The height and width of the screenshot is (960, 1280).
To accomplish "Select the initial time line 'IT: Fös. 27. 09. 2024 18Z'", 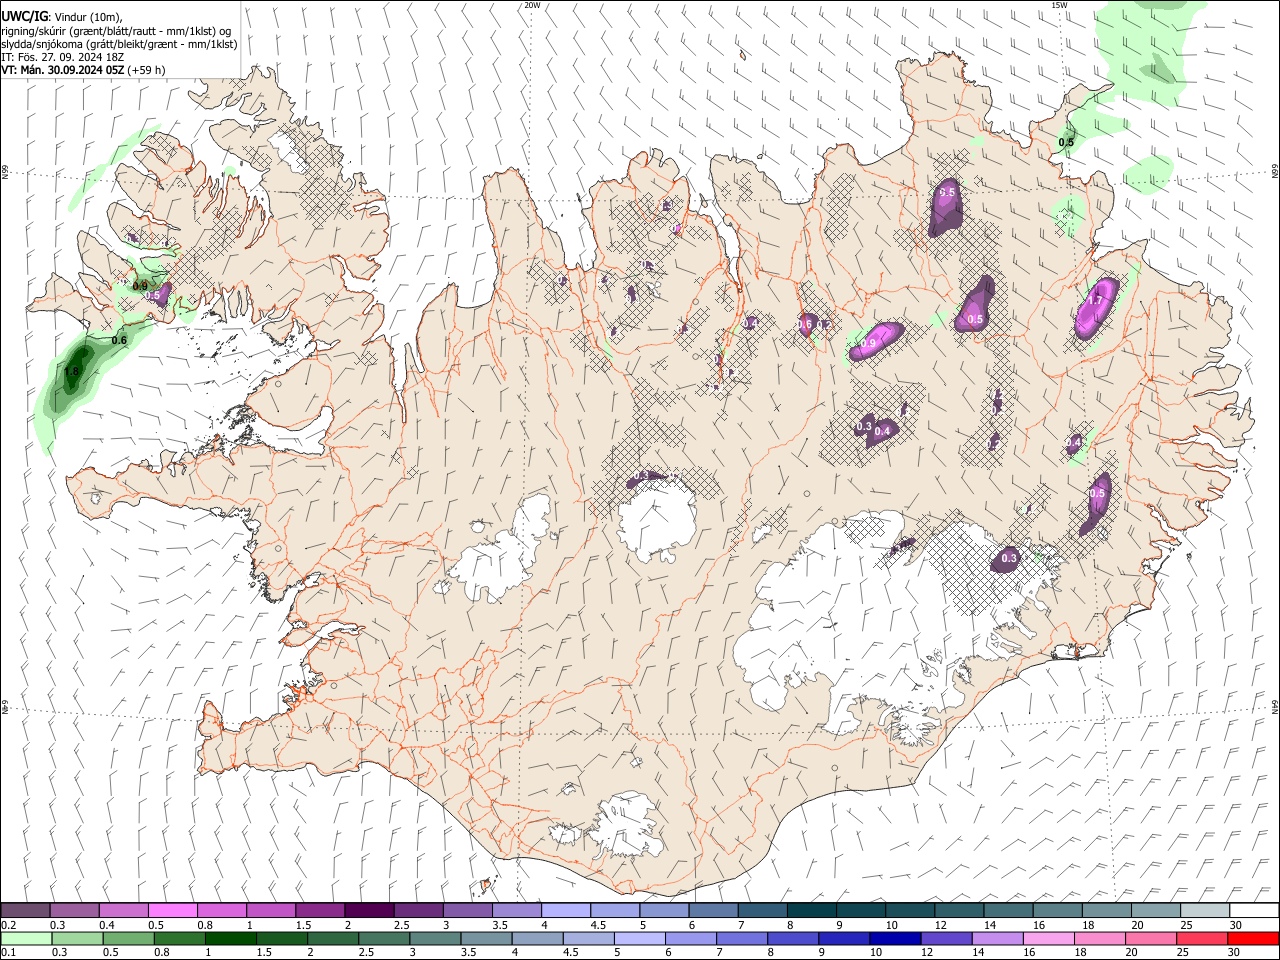I will pos(62,57).
